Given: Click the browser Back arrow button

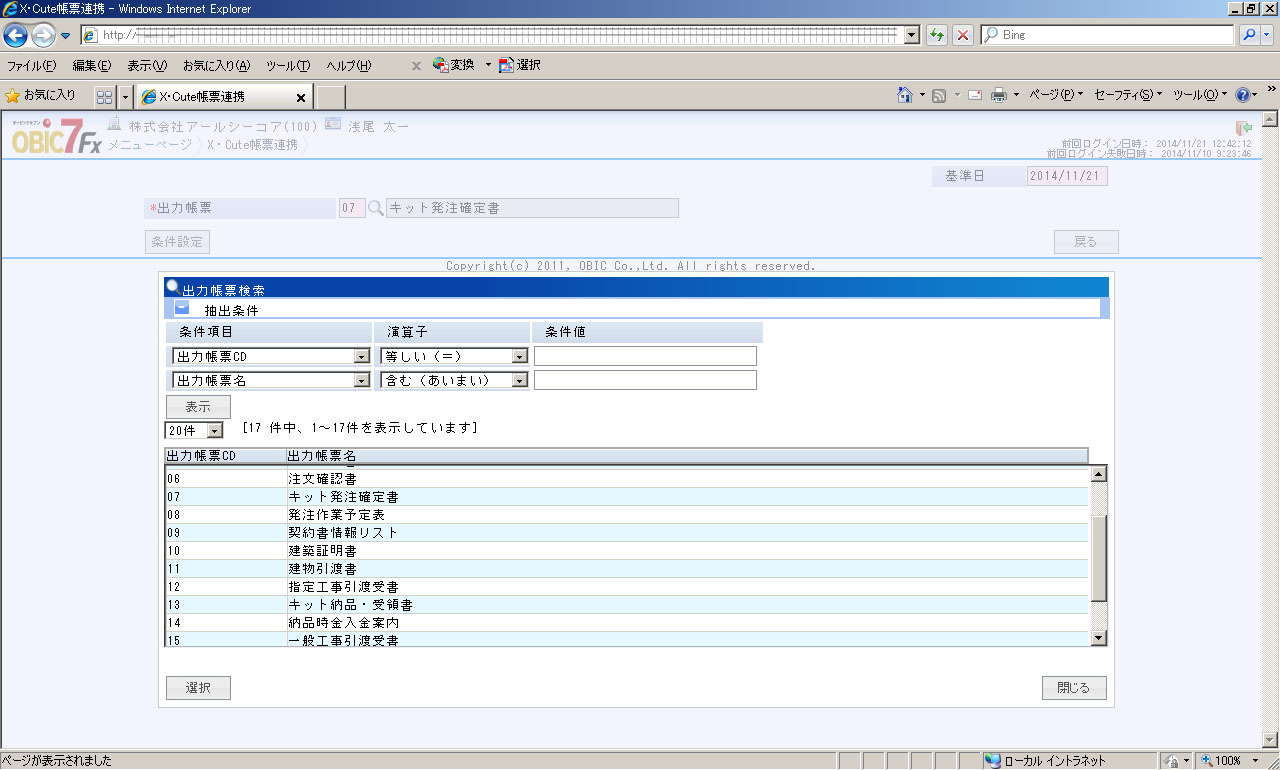Looking at the screenshot, I should click(x=16, y=35).
